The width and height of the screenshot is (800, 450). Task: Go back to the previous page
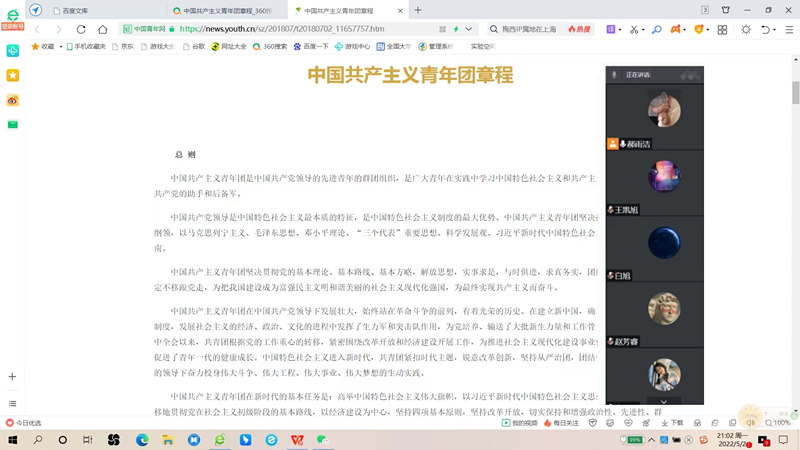coord(37,30)
